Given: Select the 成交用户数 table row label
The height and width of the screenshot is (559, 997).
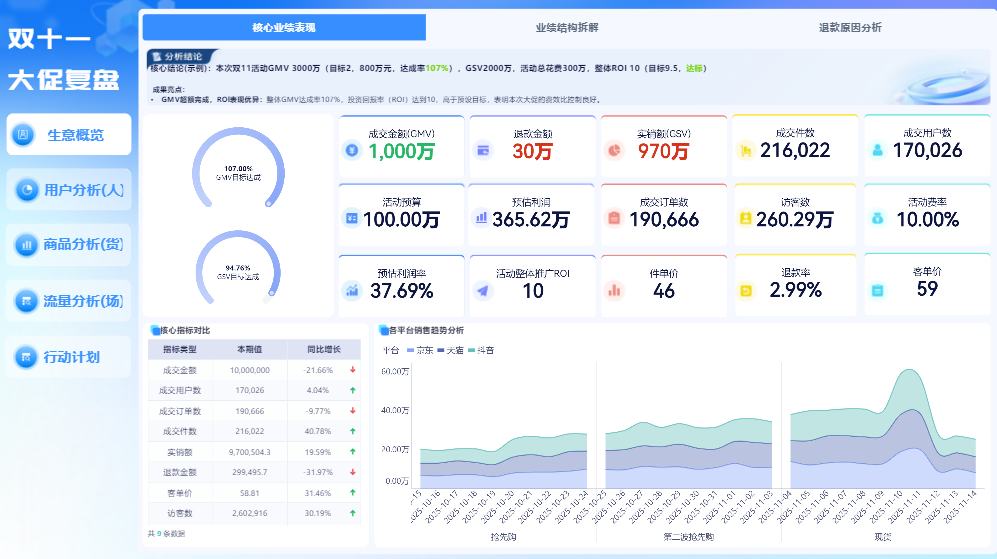Looking at the screenshot, I should 180,390.
